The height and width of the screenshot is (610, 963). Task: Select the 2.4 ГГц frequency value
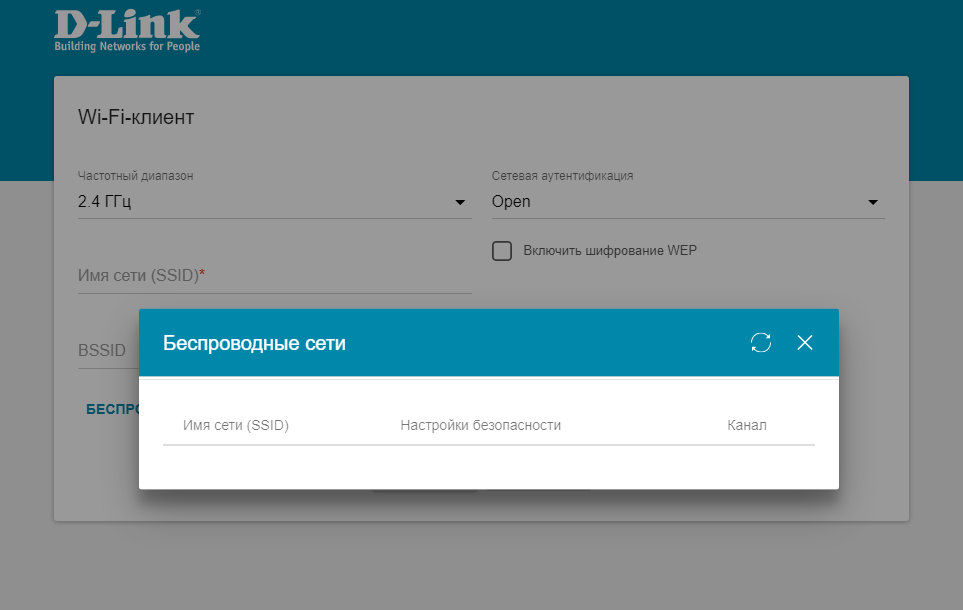tap(104, 201)
